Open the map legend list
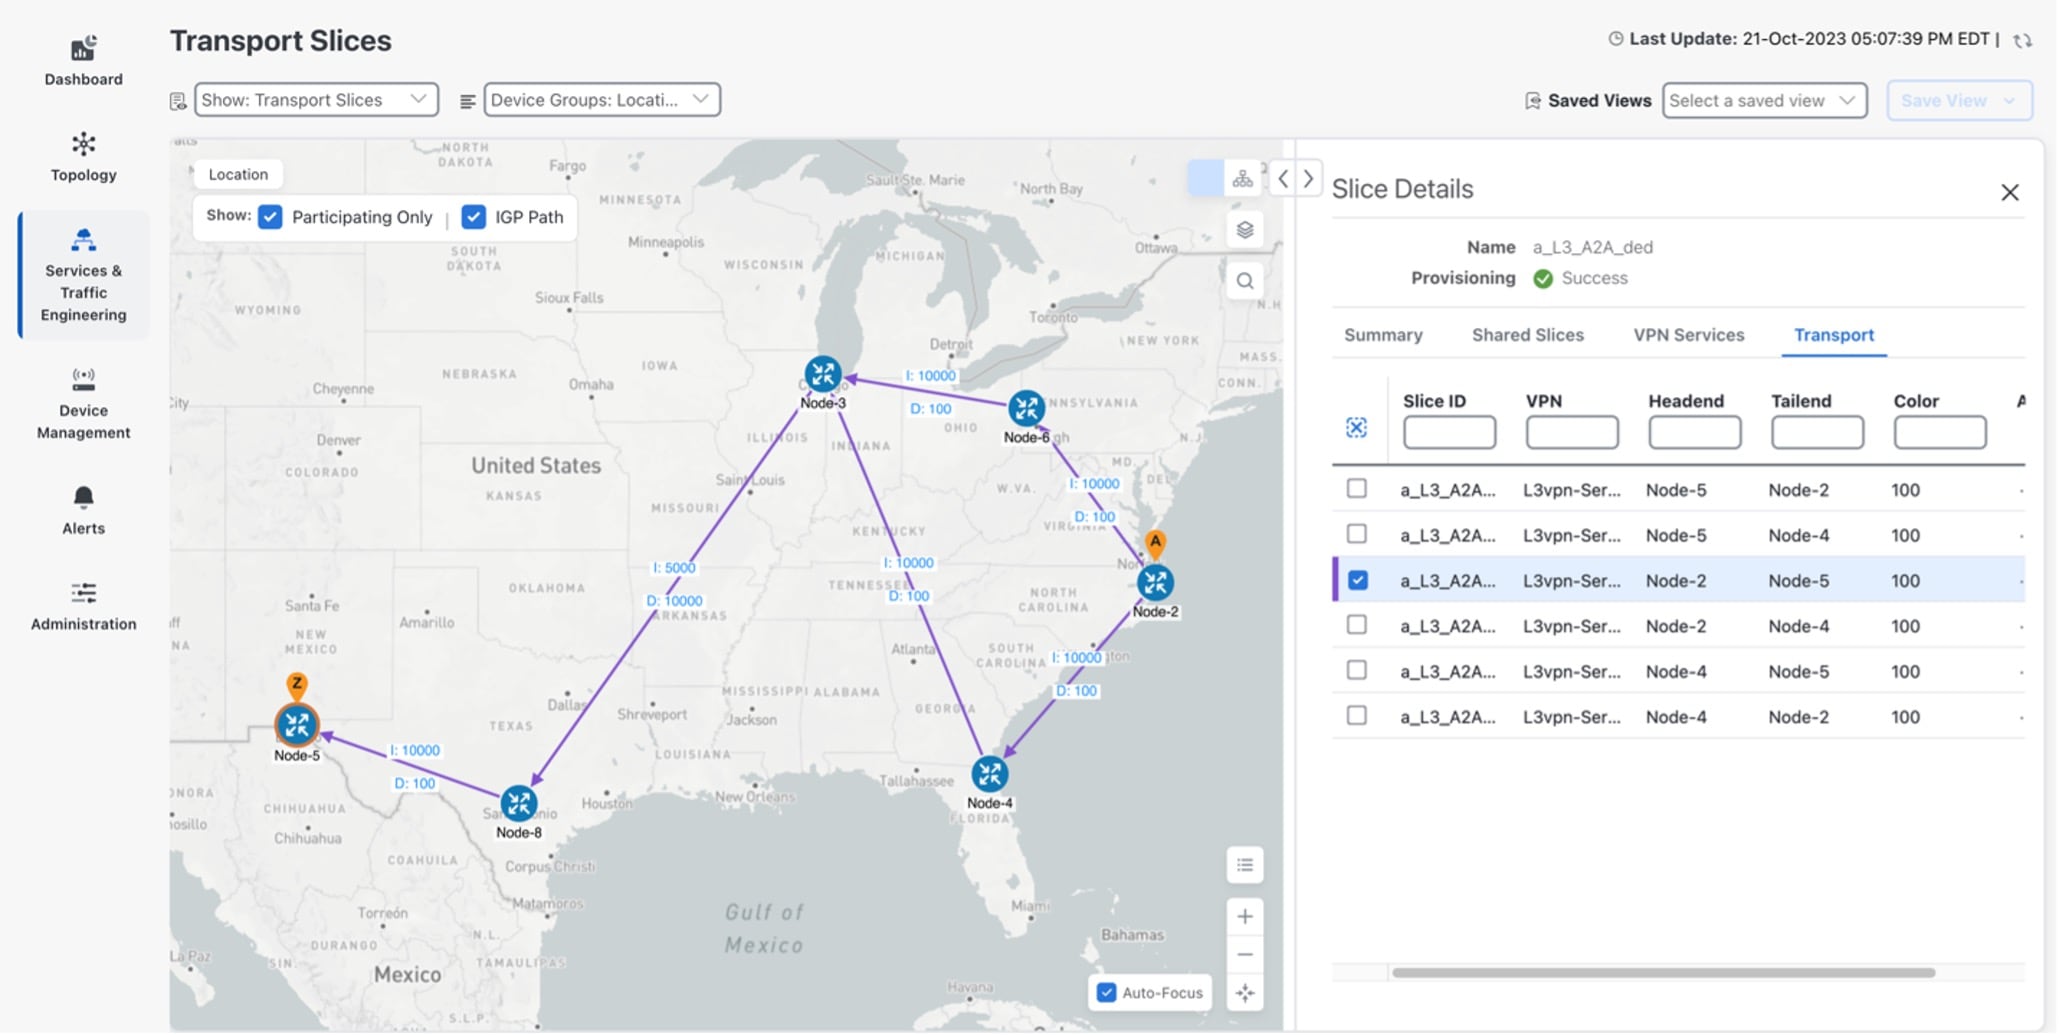Screen dimensions: 2059x1035 (1244, 864)
